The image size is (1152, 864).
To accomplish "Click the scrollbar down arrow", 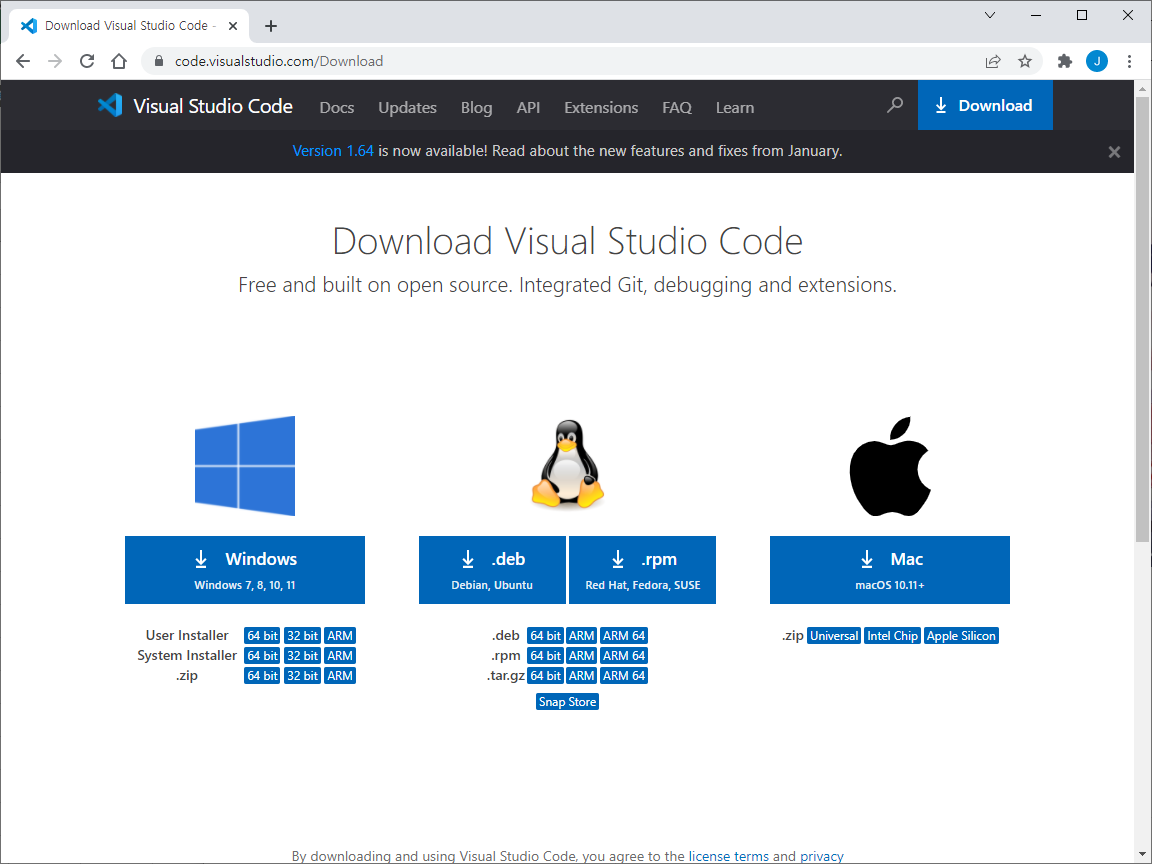I will pyautogui.click(x=1142, y=854).
